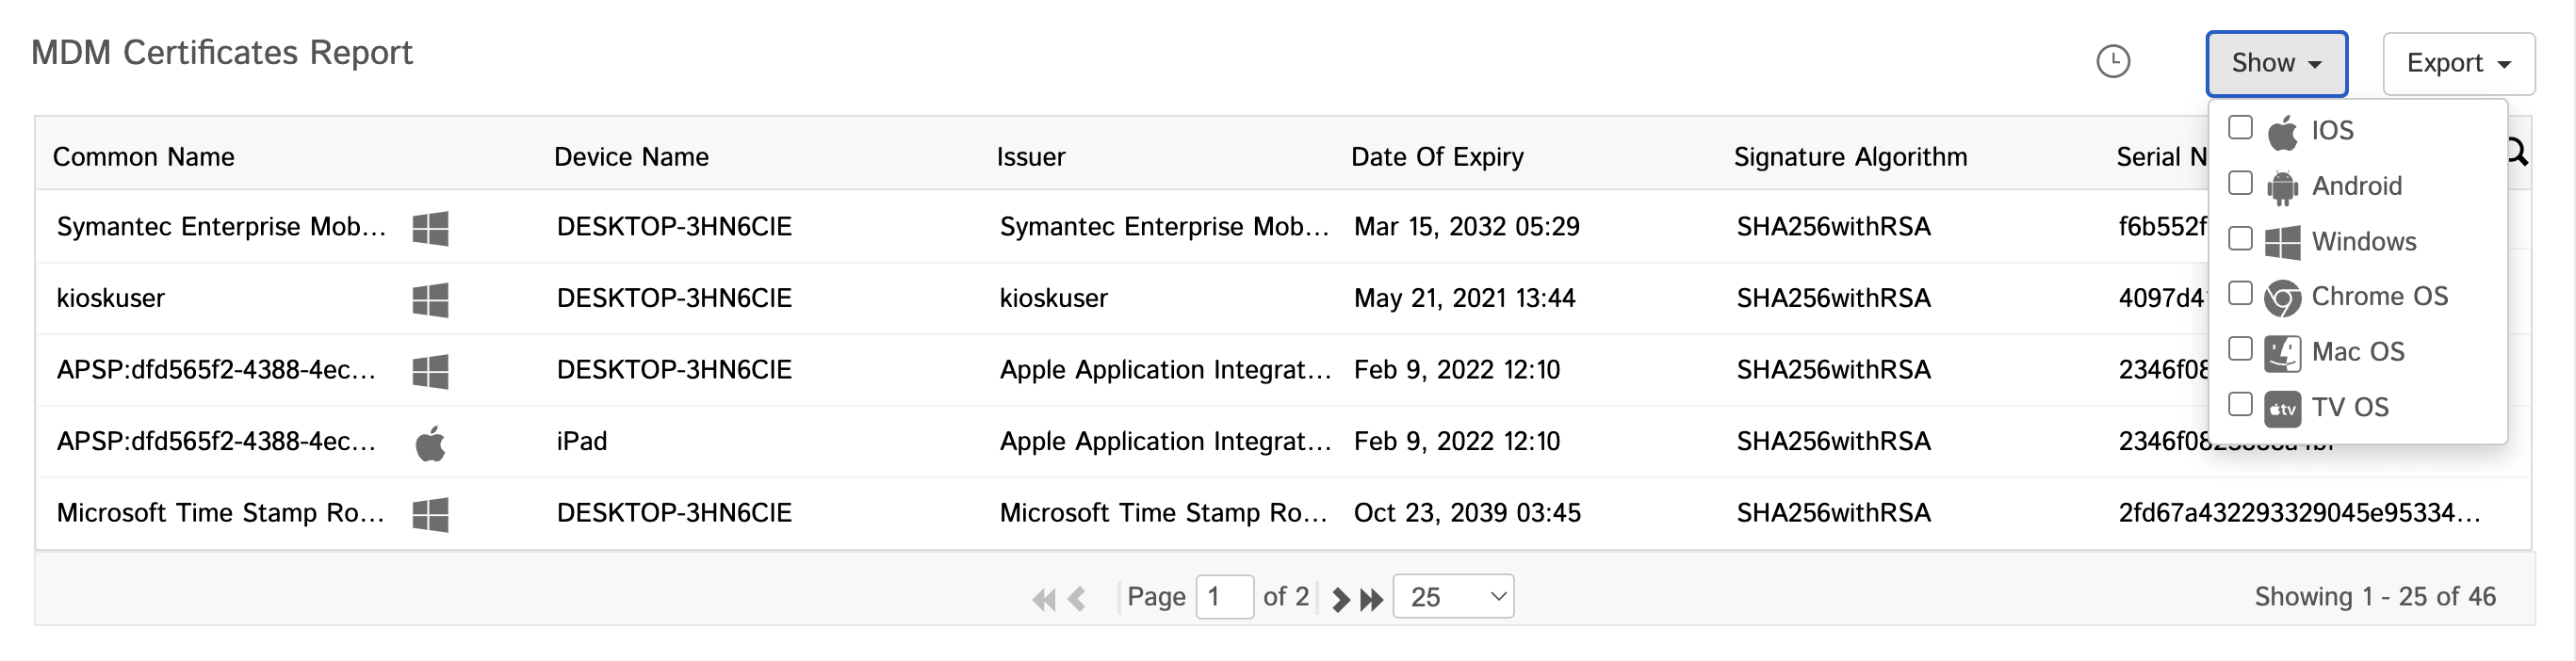Click the Common Name column header
2576x661 pixels.
[x=144, y=157]
